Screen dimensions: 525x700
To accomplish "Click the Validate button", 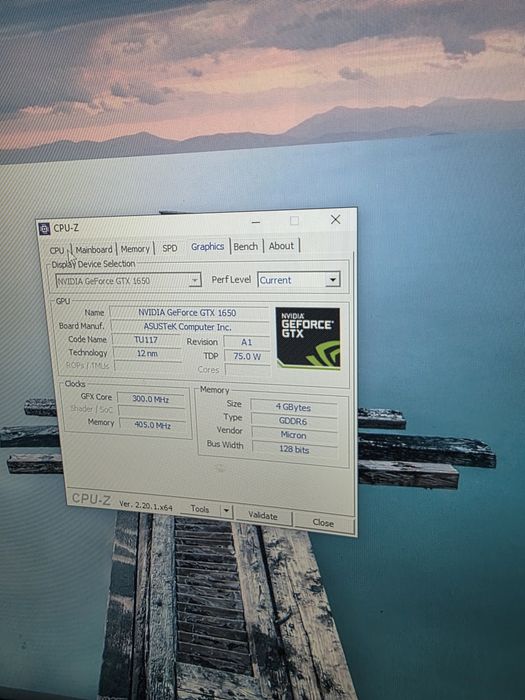I will [263, 516].
